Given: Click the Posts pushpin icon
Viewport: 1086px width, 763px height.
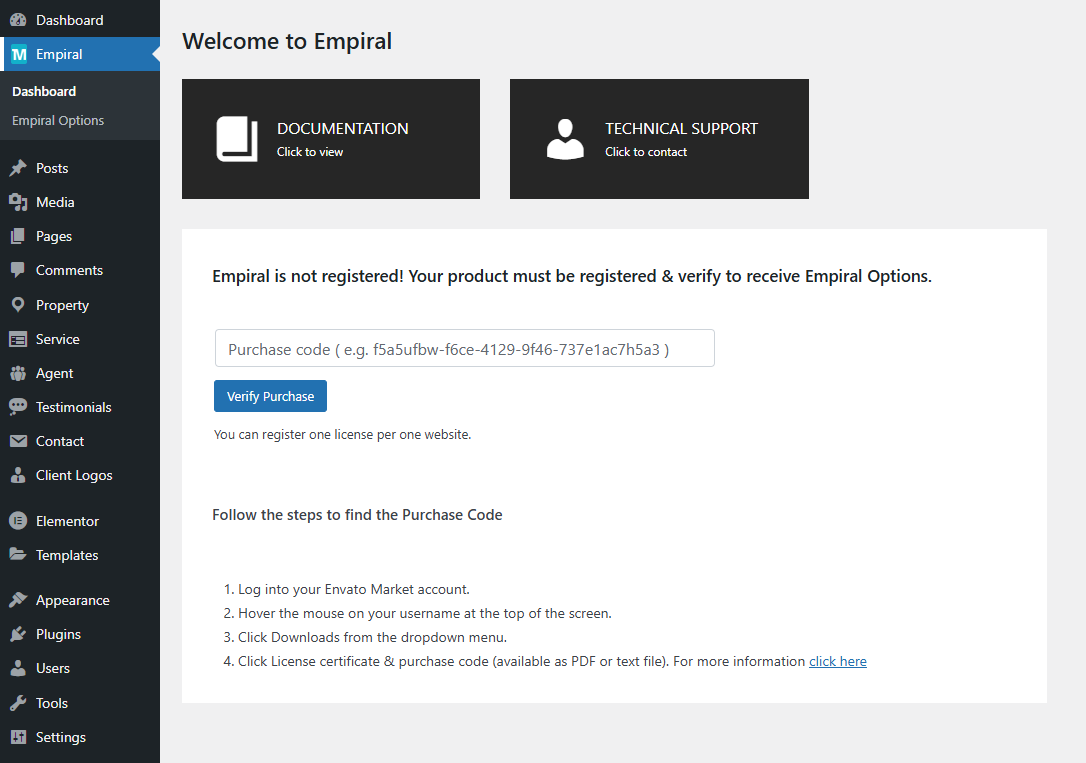Looking at the screenshot, I should click(x=18, y=168).
